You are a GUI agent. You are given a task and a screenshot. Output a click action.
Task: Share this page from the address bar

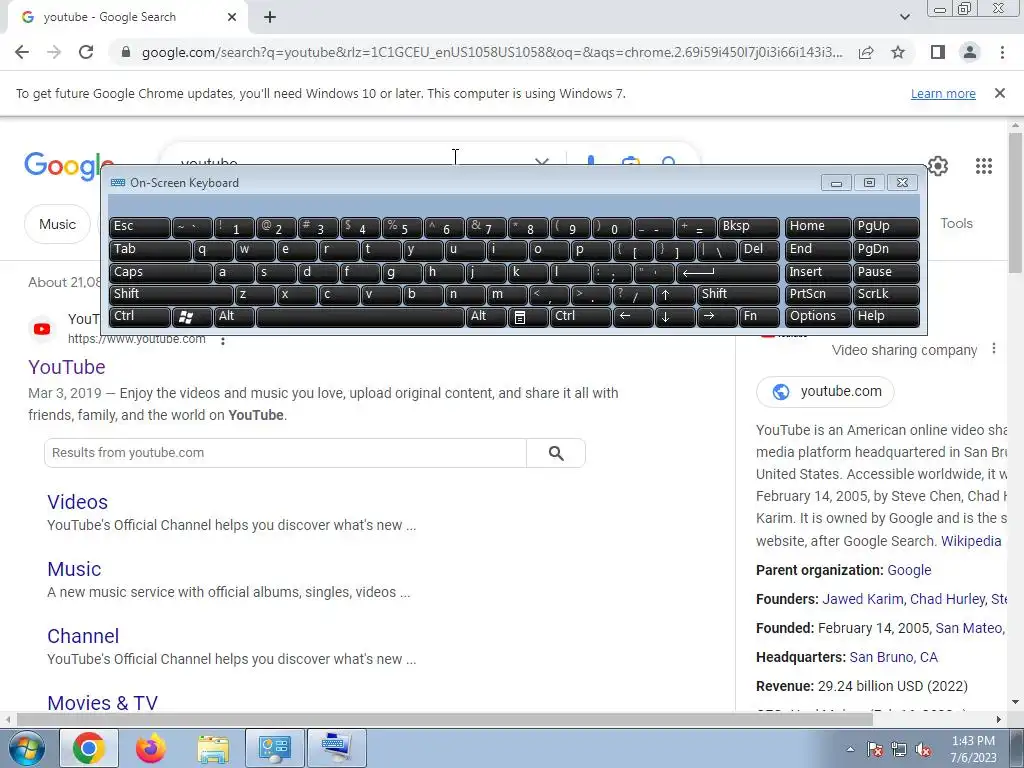[866, 52]
